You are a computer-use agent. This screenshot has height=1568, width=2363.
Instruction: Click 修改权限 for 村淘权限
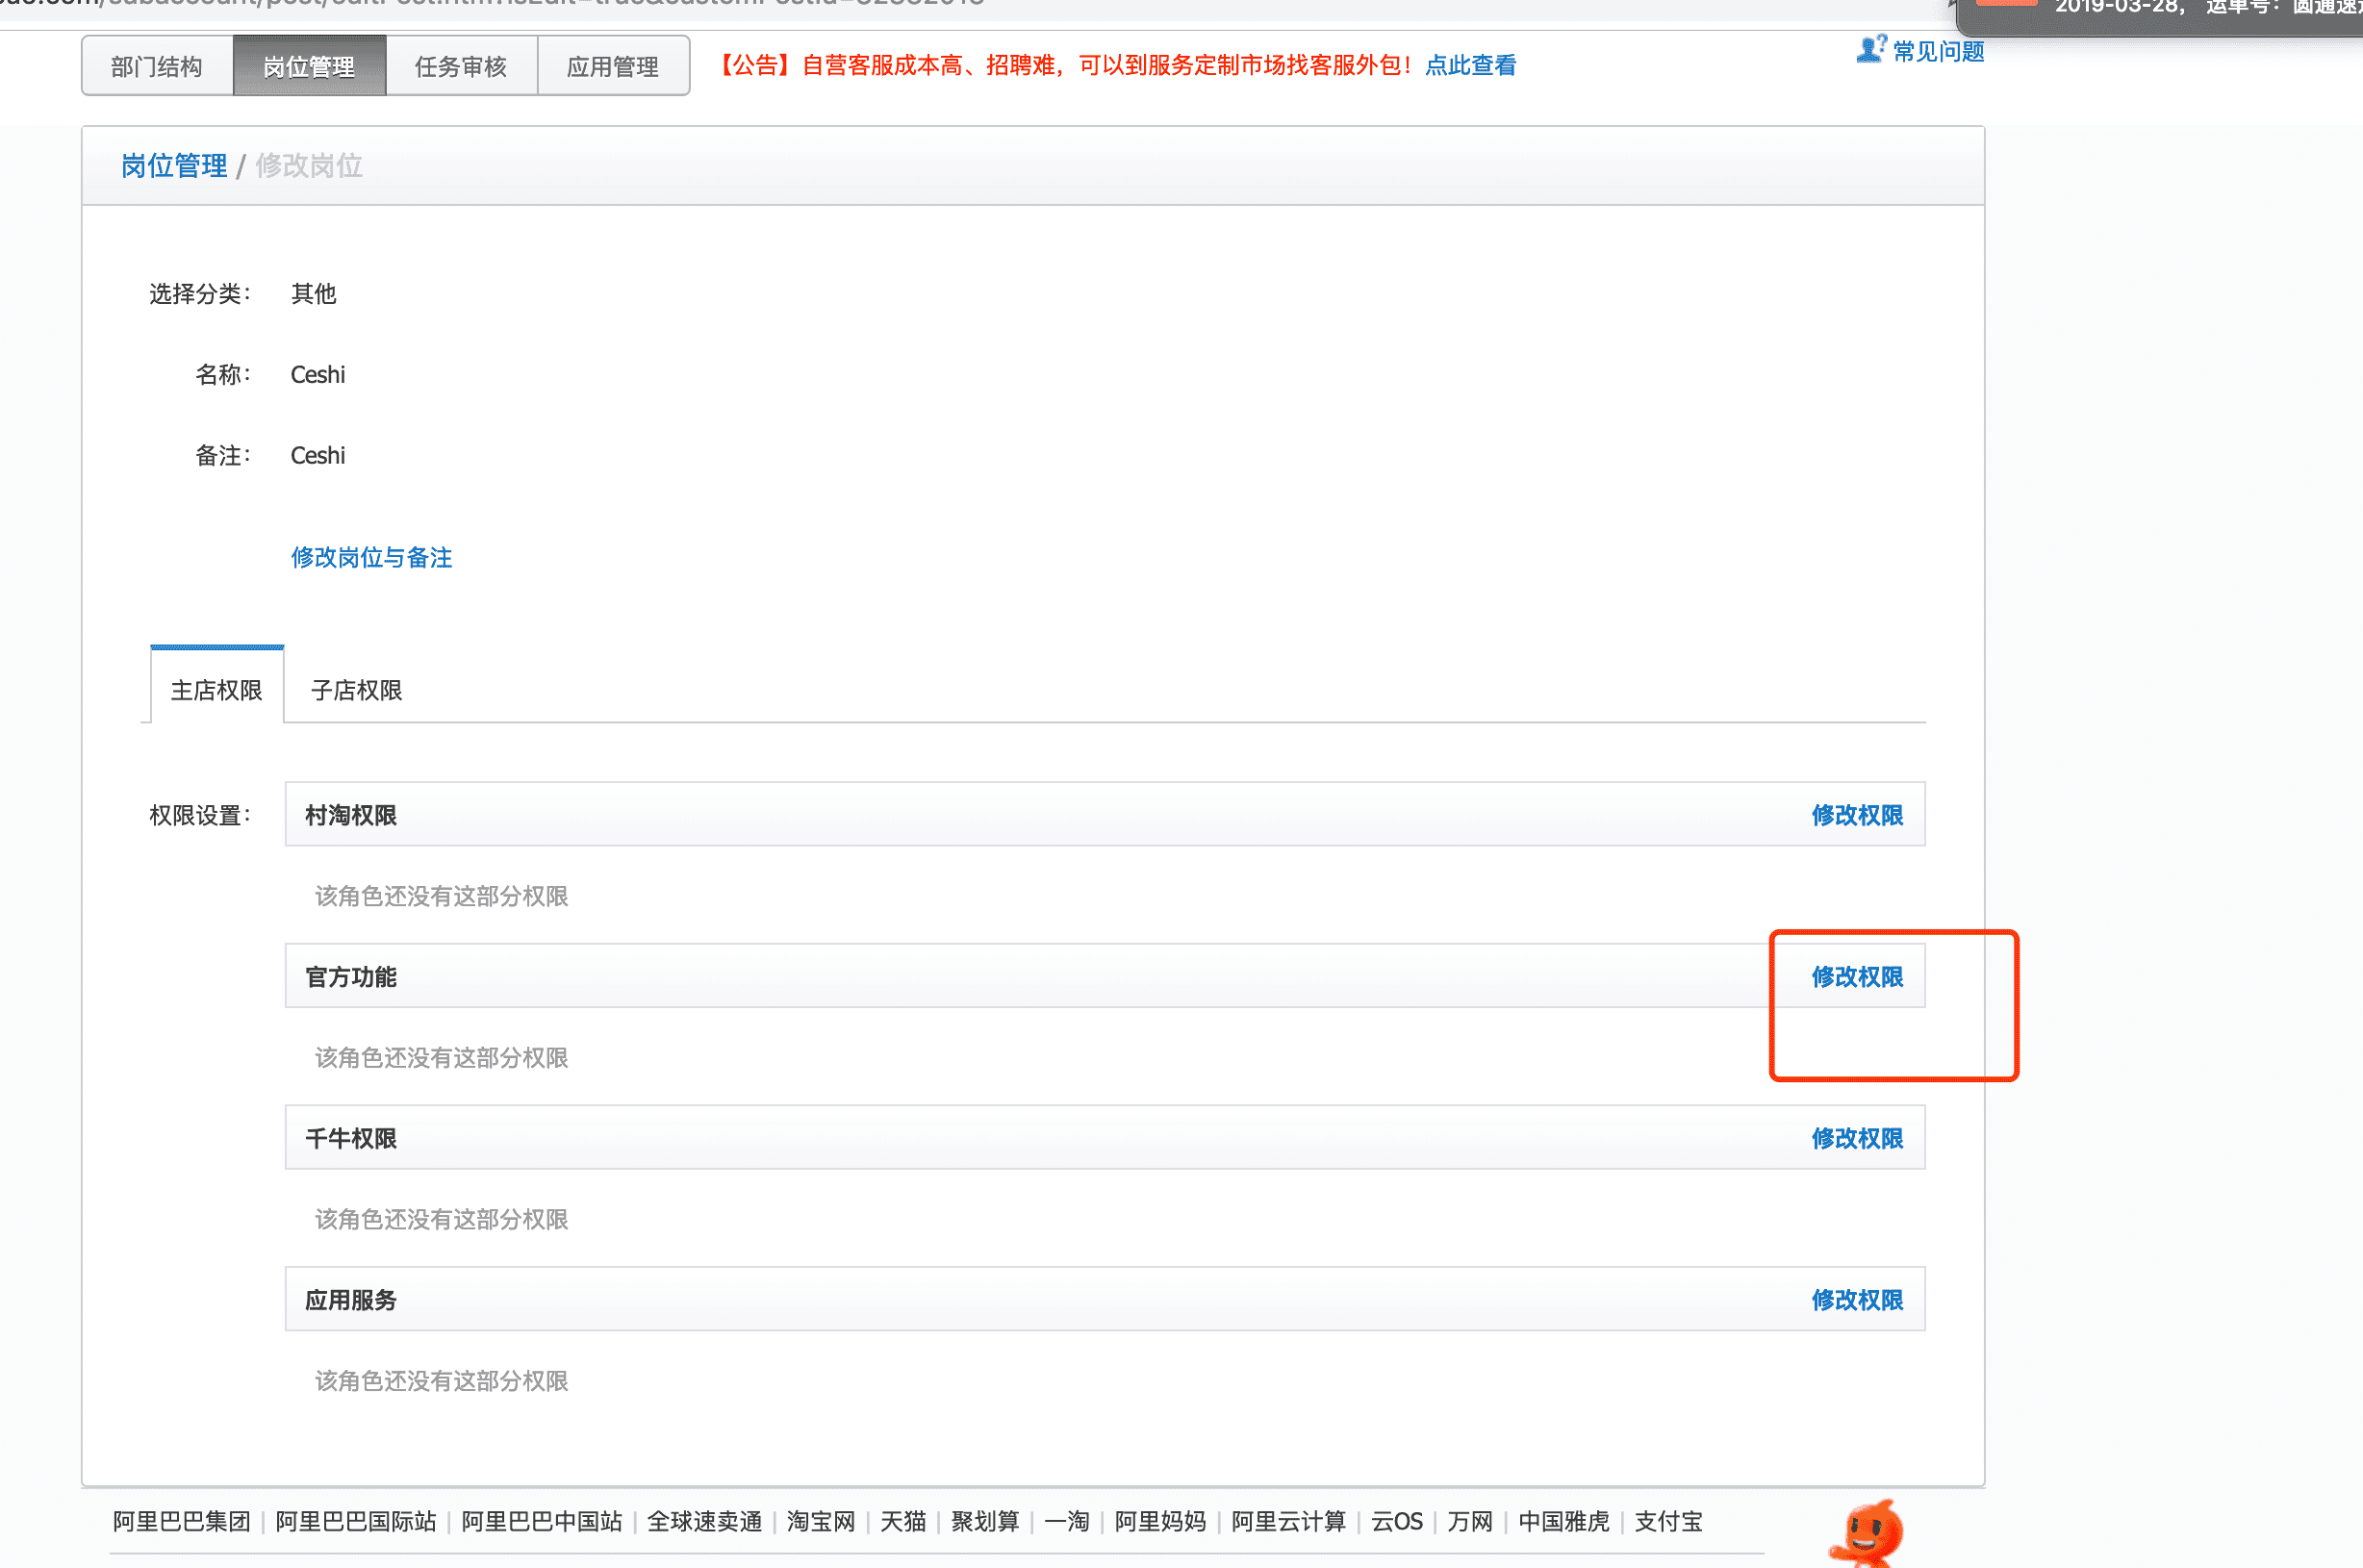click(x=1857, y=815)
